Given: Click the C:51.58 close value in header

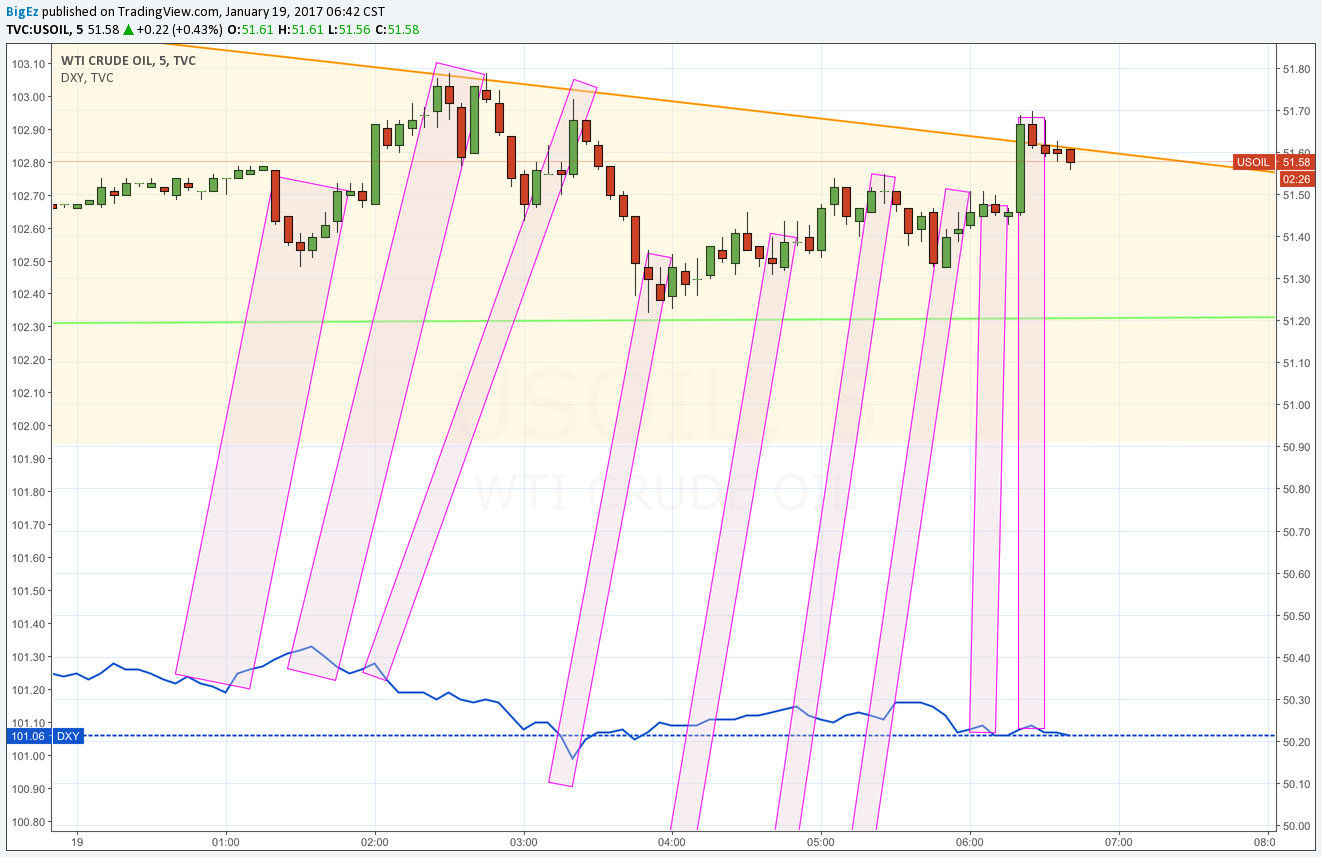Looking at the screenshot, I should pos(397,29).
